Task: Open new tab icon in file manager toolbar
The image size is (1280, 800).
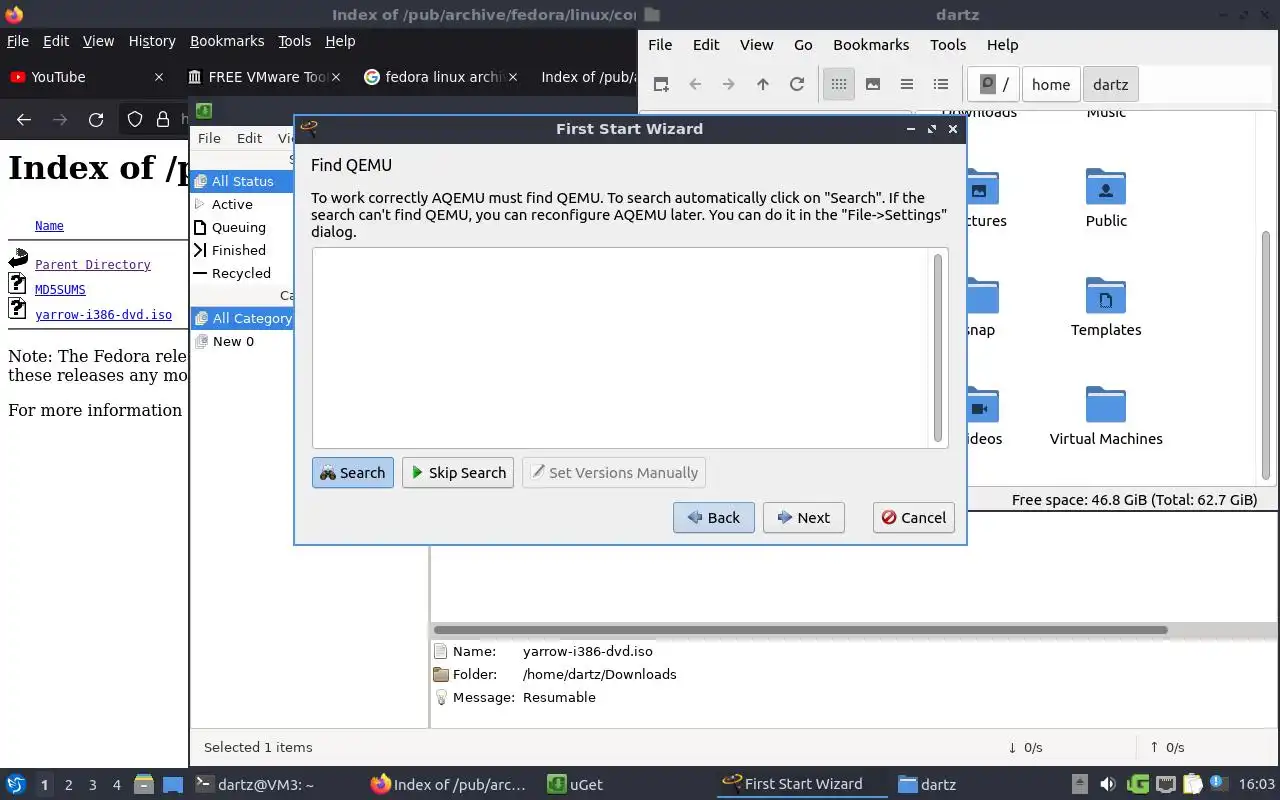Action: tap(661, 85)
